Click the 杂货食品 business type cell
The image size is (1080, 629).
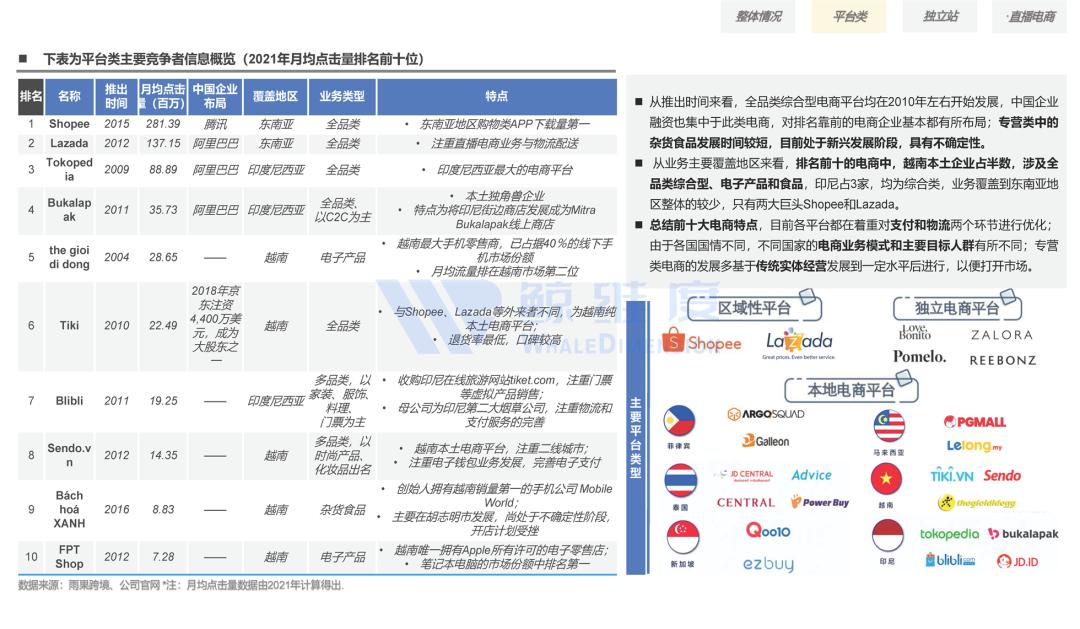342,509
